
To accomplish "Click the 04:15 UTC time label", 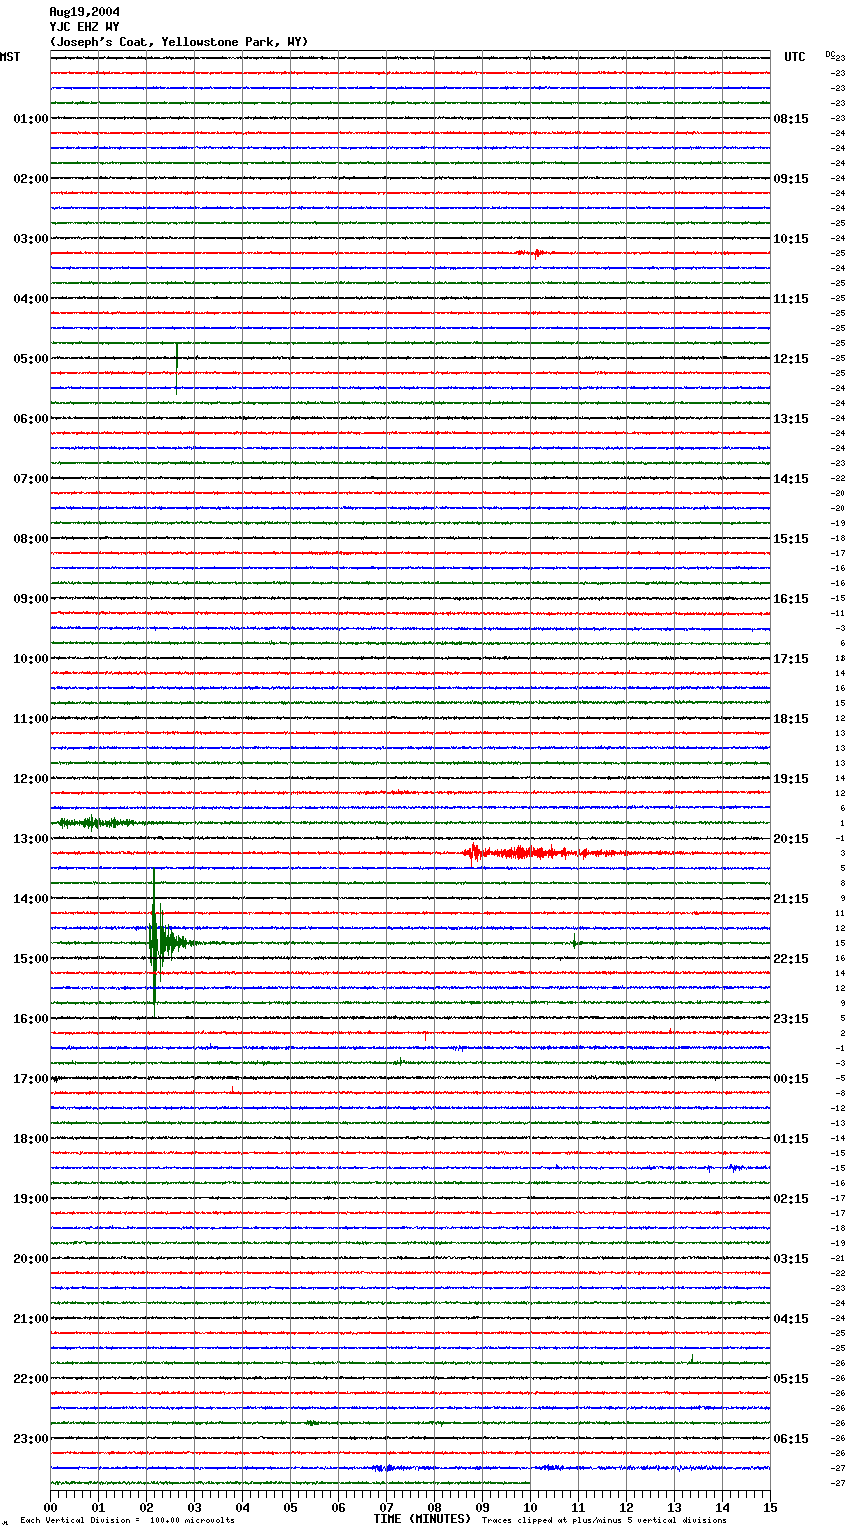I will tap(791, 1319).
